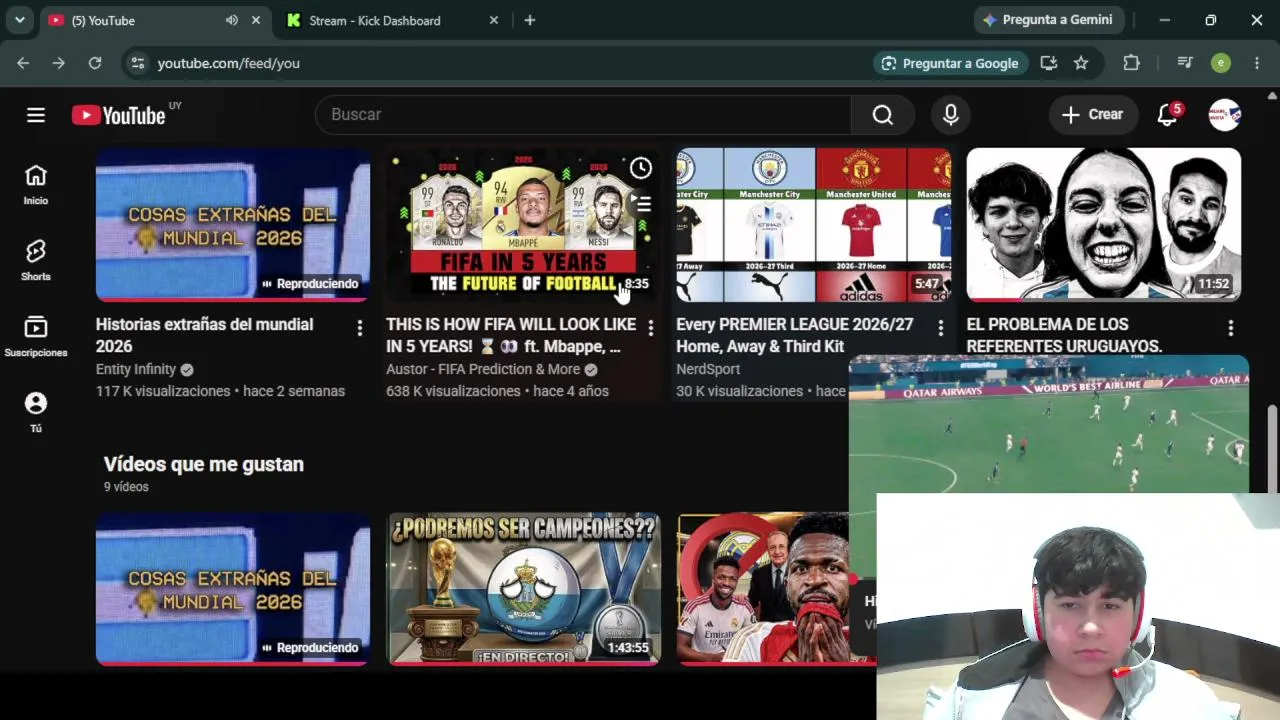The width and height of the screenshot is (1280, 720).
Task: Open the browser extensions puzzle icon
Action: coord(1131,63)
